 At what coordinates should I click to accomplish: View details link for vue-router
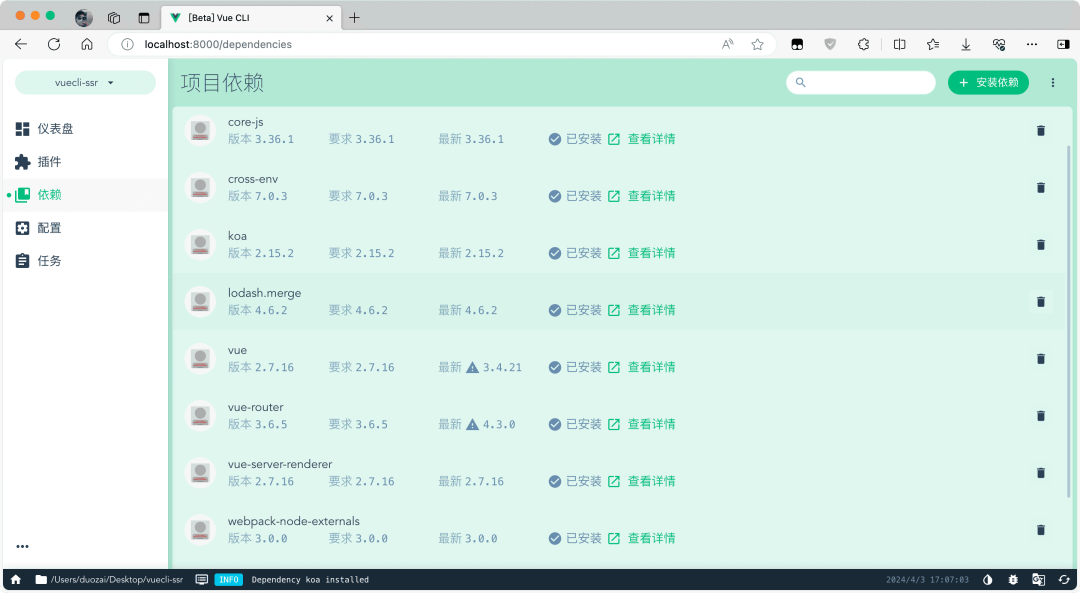(642, 425)
